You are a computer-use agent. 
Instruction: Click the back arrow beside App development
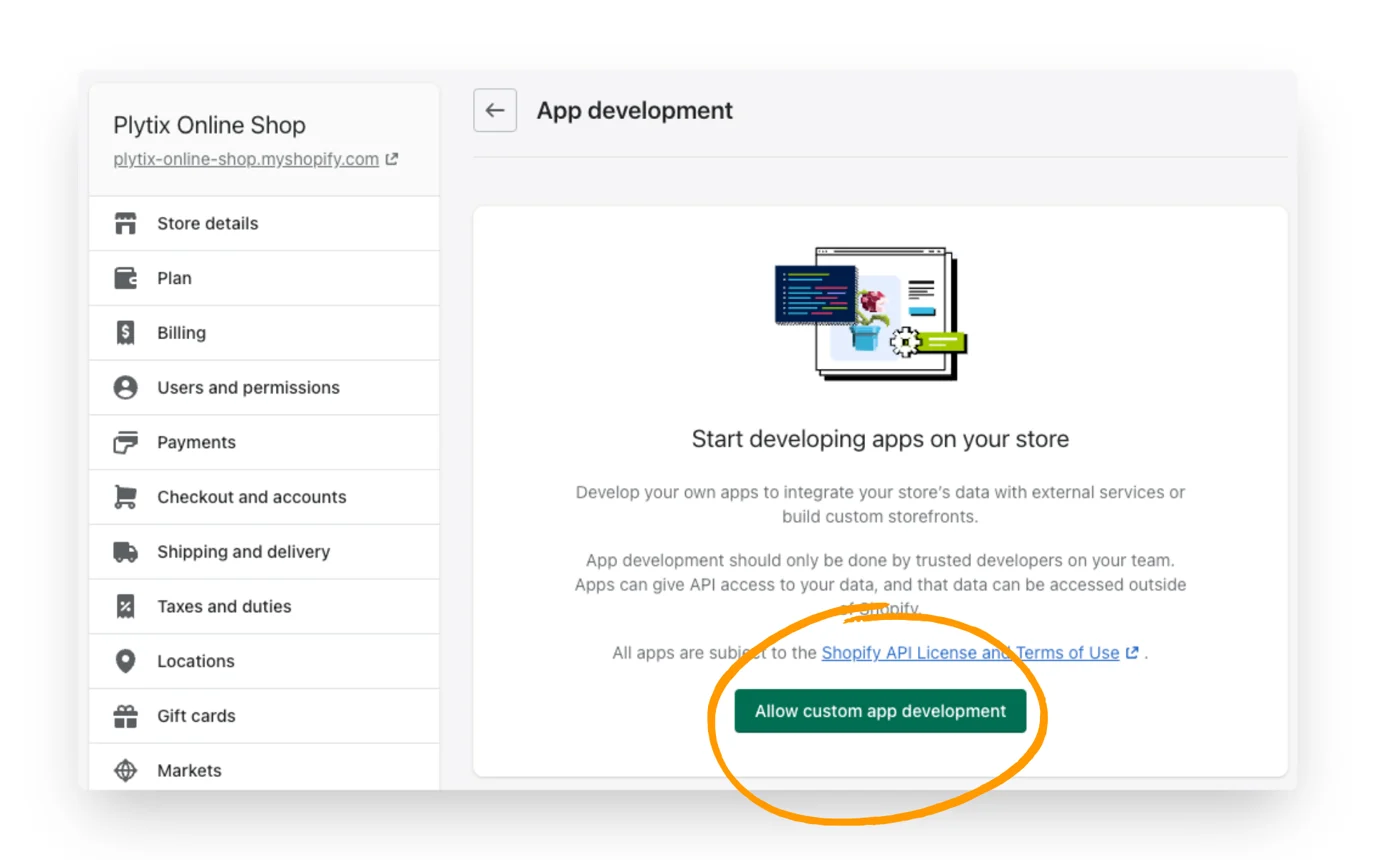(494, 110)
